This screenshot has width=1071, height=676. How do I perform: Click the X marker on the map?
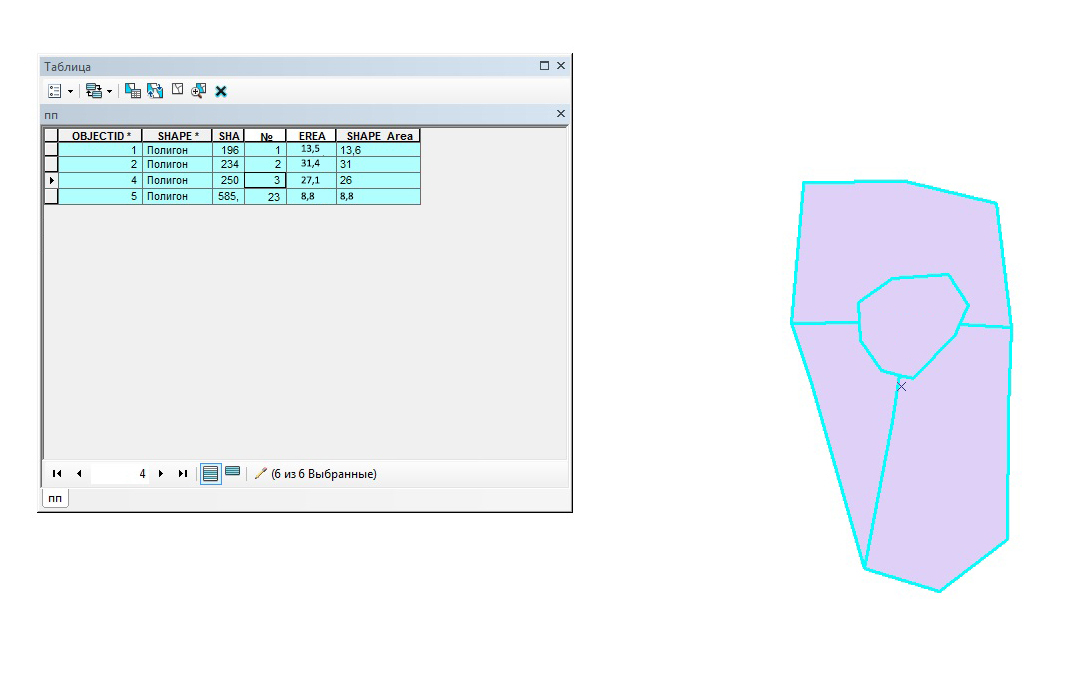pos(902,386)
